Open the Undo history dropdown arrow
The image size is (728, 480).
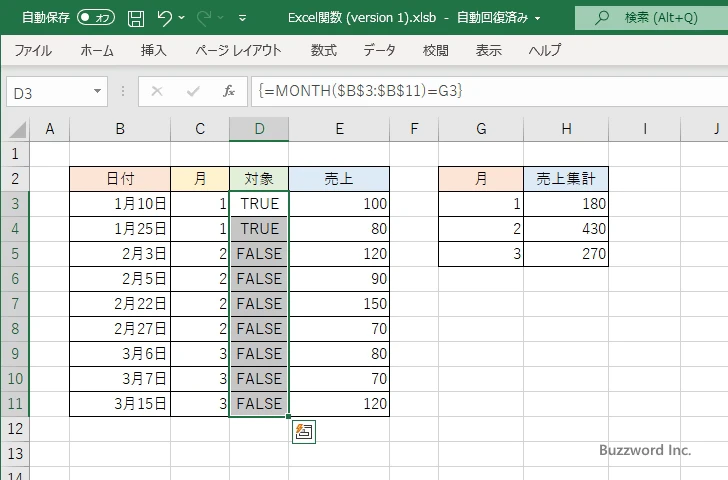182,17
